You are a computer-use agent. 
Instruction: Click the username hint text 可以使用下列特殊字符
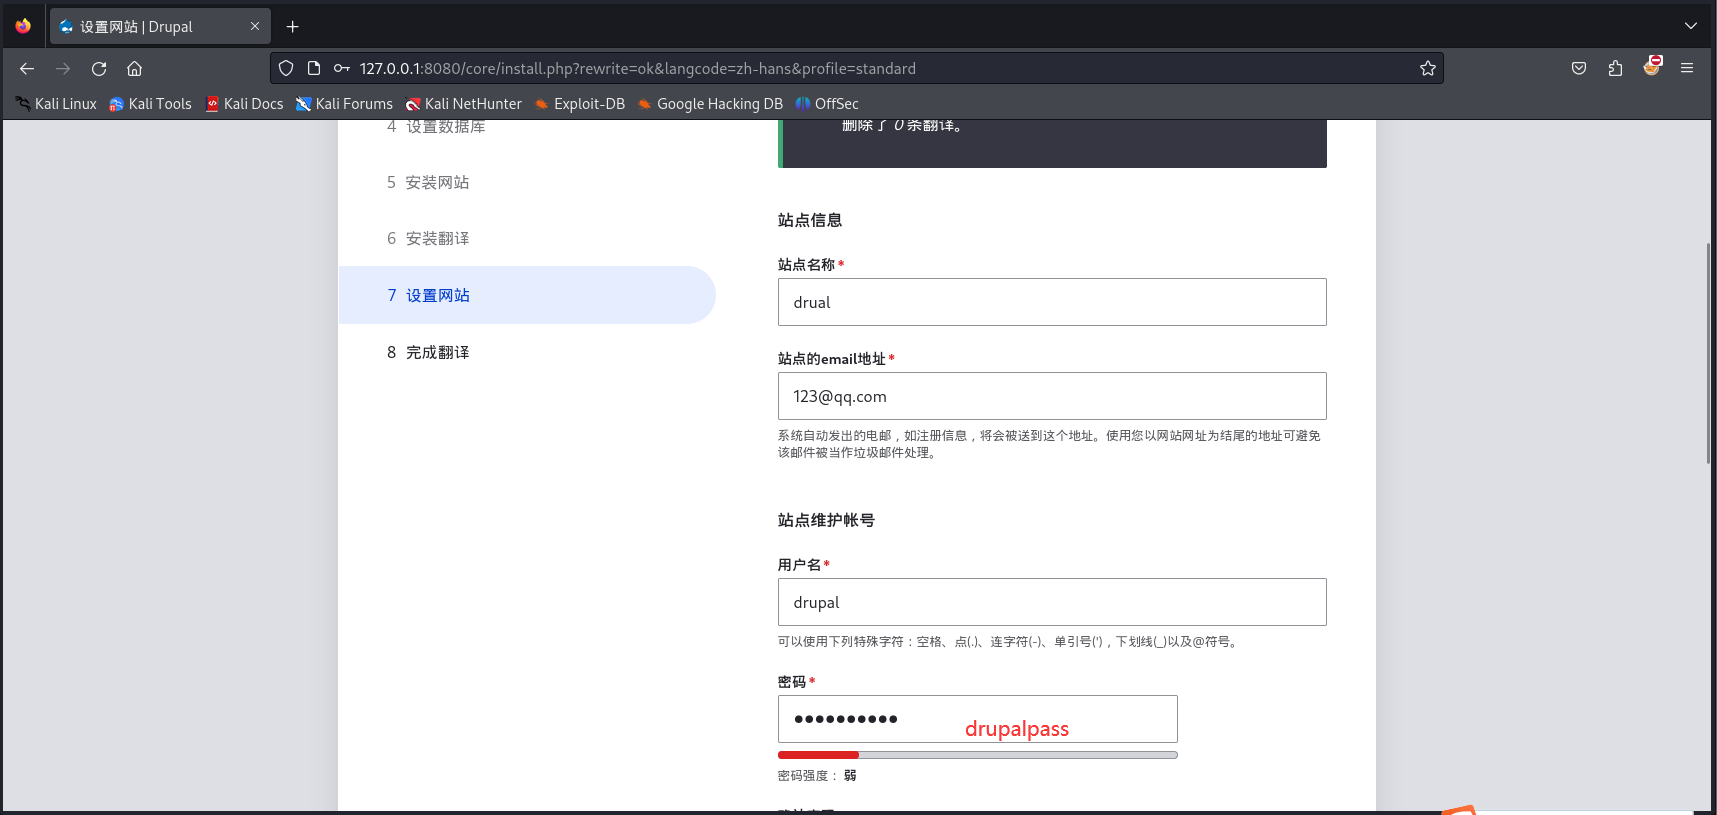(x=1010, y=642)
